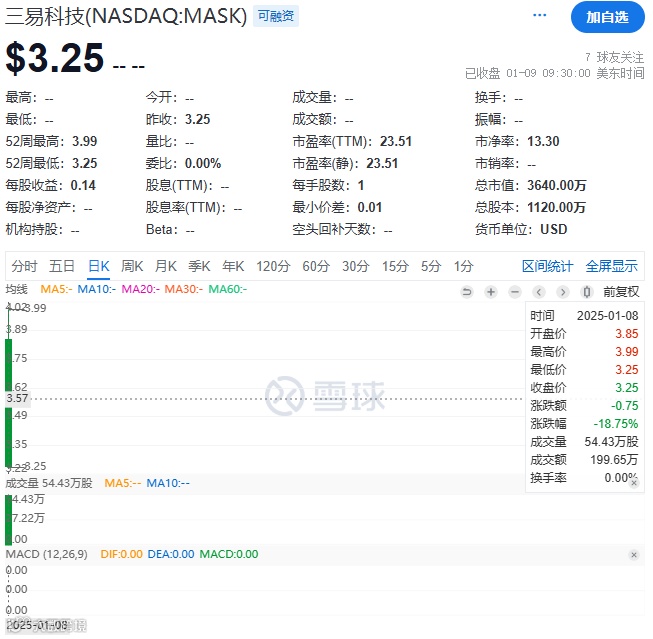Click the 加自选 add-to-watchlist button
Image resolution: width=653 pixels, height=639 pixels.
point(607,17)
